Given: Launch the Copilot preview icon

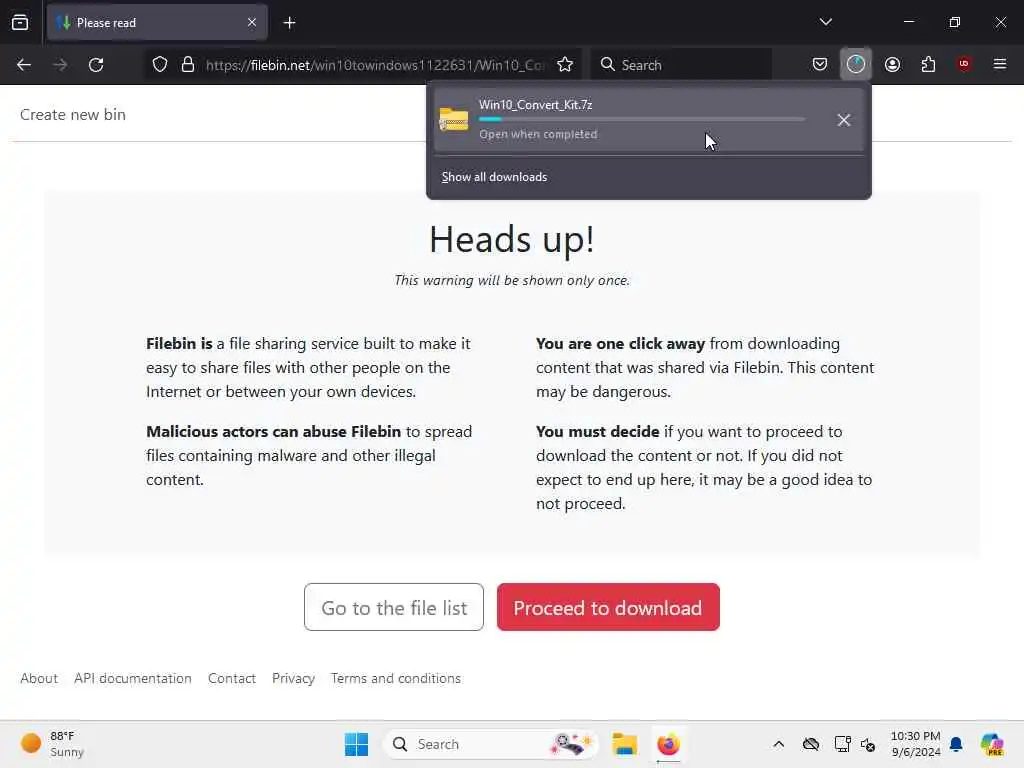Looking at the screenshot, I should click(x=992, y=744).
